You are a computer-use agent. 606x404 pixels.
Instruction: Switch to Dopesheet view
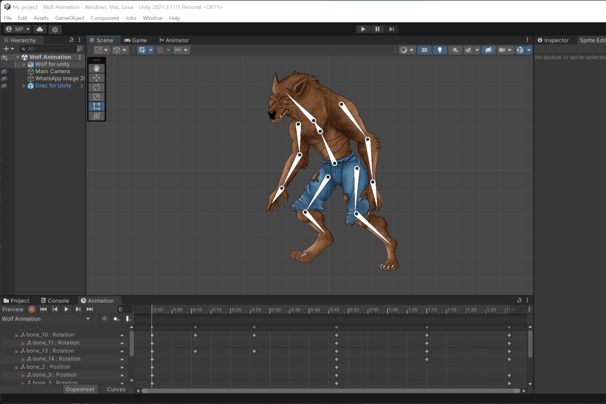[80, 389]
